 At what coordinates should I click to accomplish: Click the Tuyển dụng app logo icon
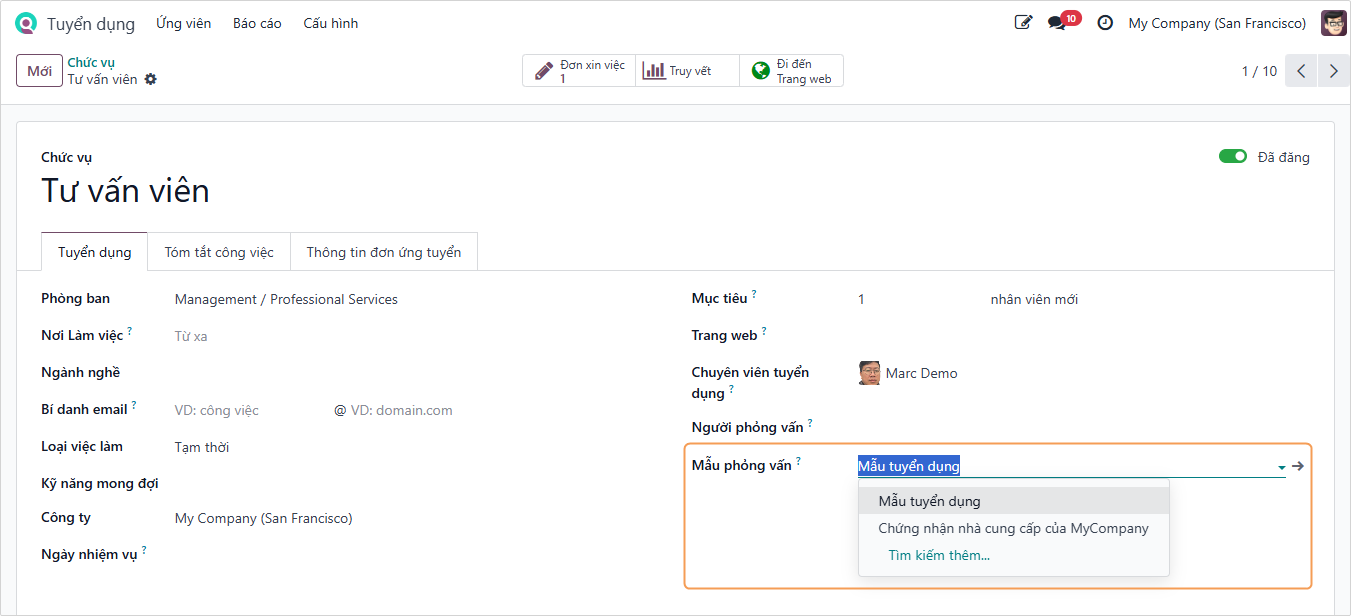pos(26,23)
